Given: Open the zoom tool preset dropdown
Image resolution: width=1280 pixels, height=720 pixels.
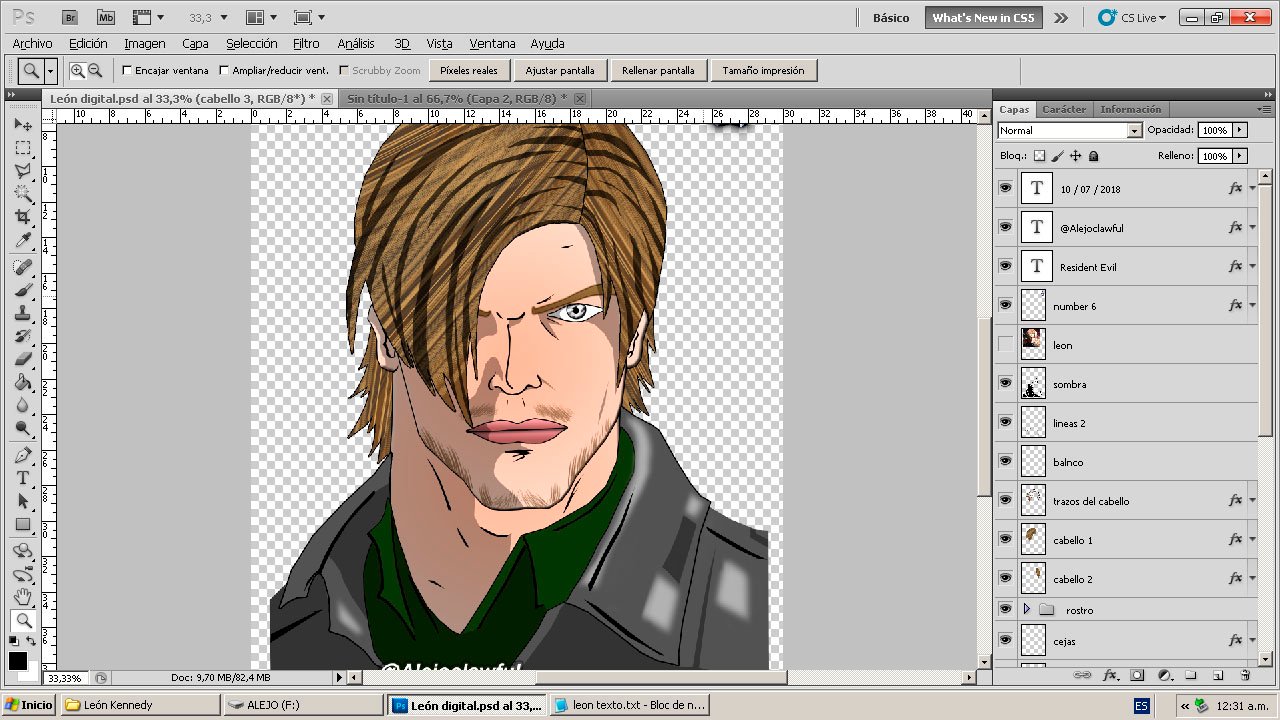Looking at the screenshot, I should [50, 70].
